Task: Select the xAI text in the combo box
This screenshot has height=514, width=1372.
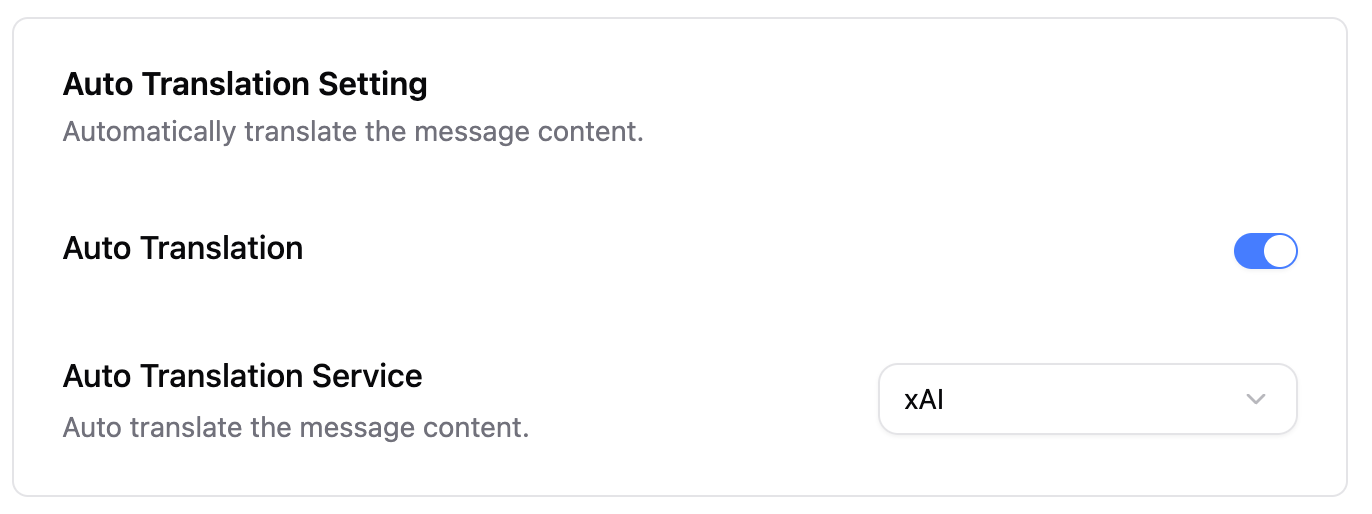Action: pyautogui.click(x=924, y=400)
